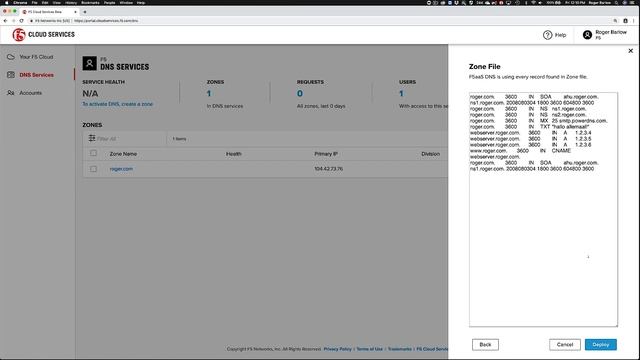Go back in the browser

[x=5, y=20]
